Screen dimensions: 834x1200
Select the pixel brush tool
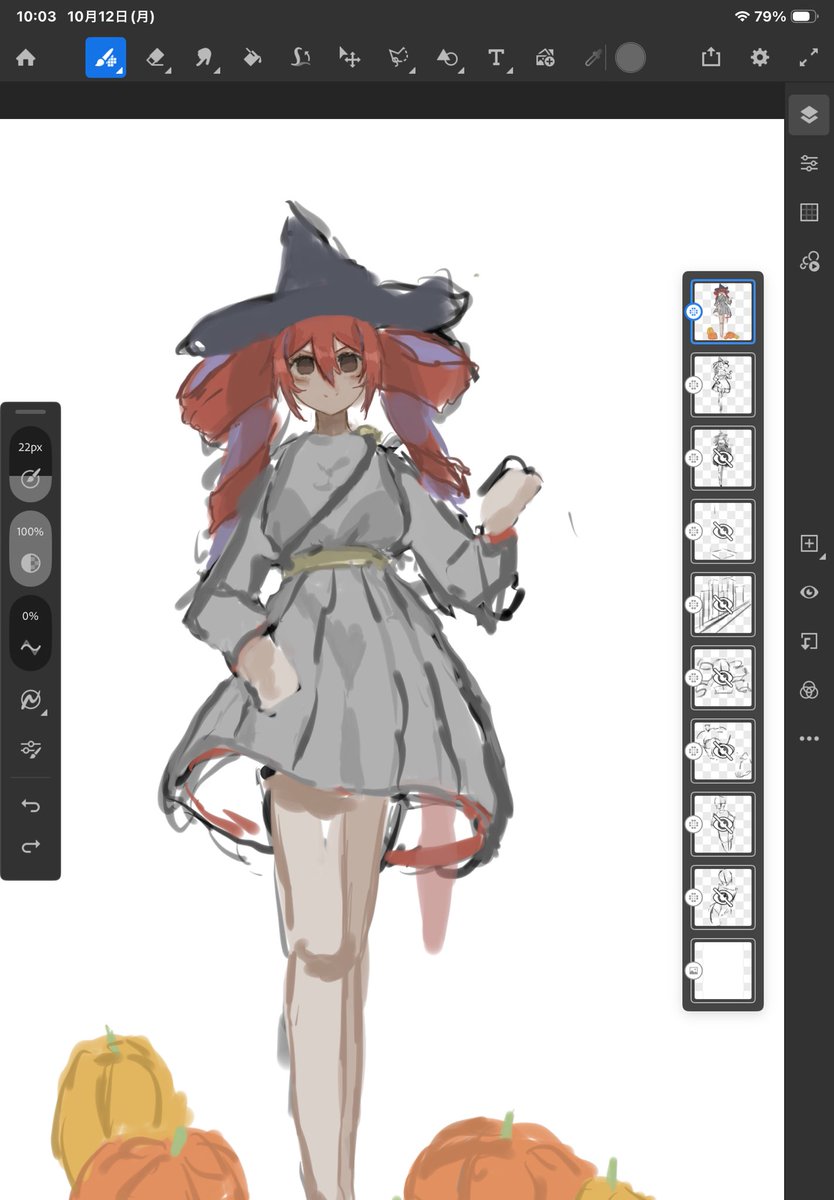tap(105, 58)
